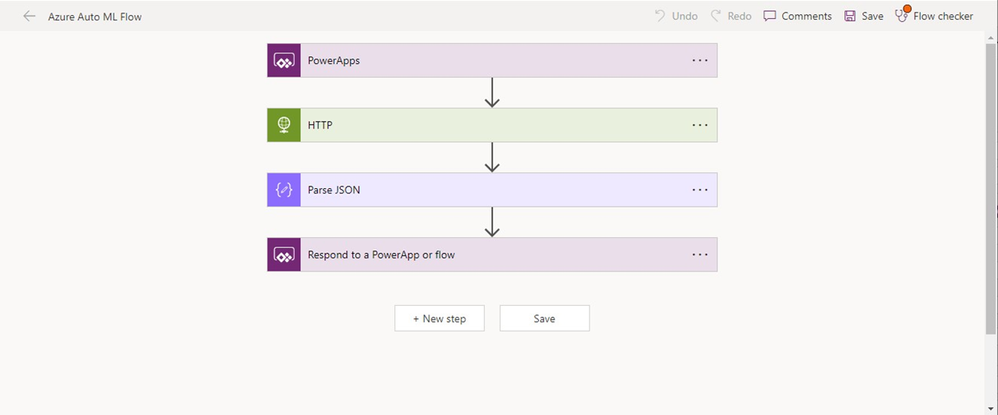Click the Respond to PowerApp step icon
This screenshot has width=998, height=415.
pyautogui.click(x=284, y=254)
